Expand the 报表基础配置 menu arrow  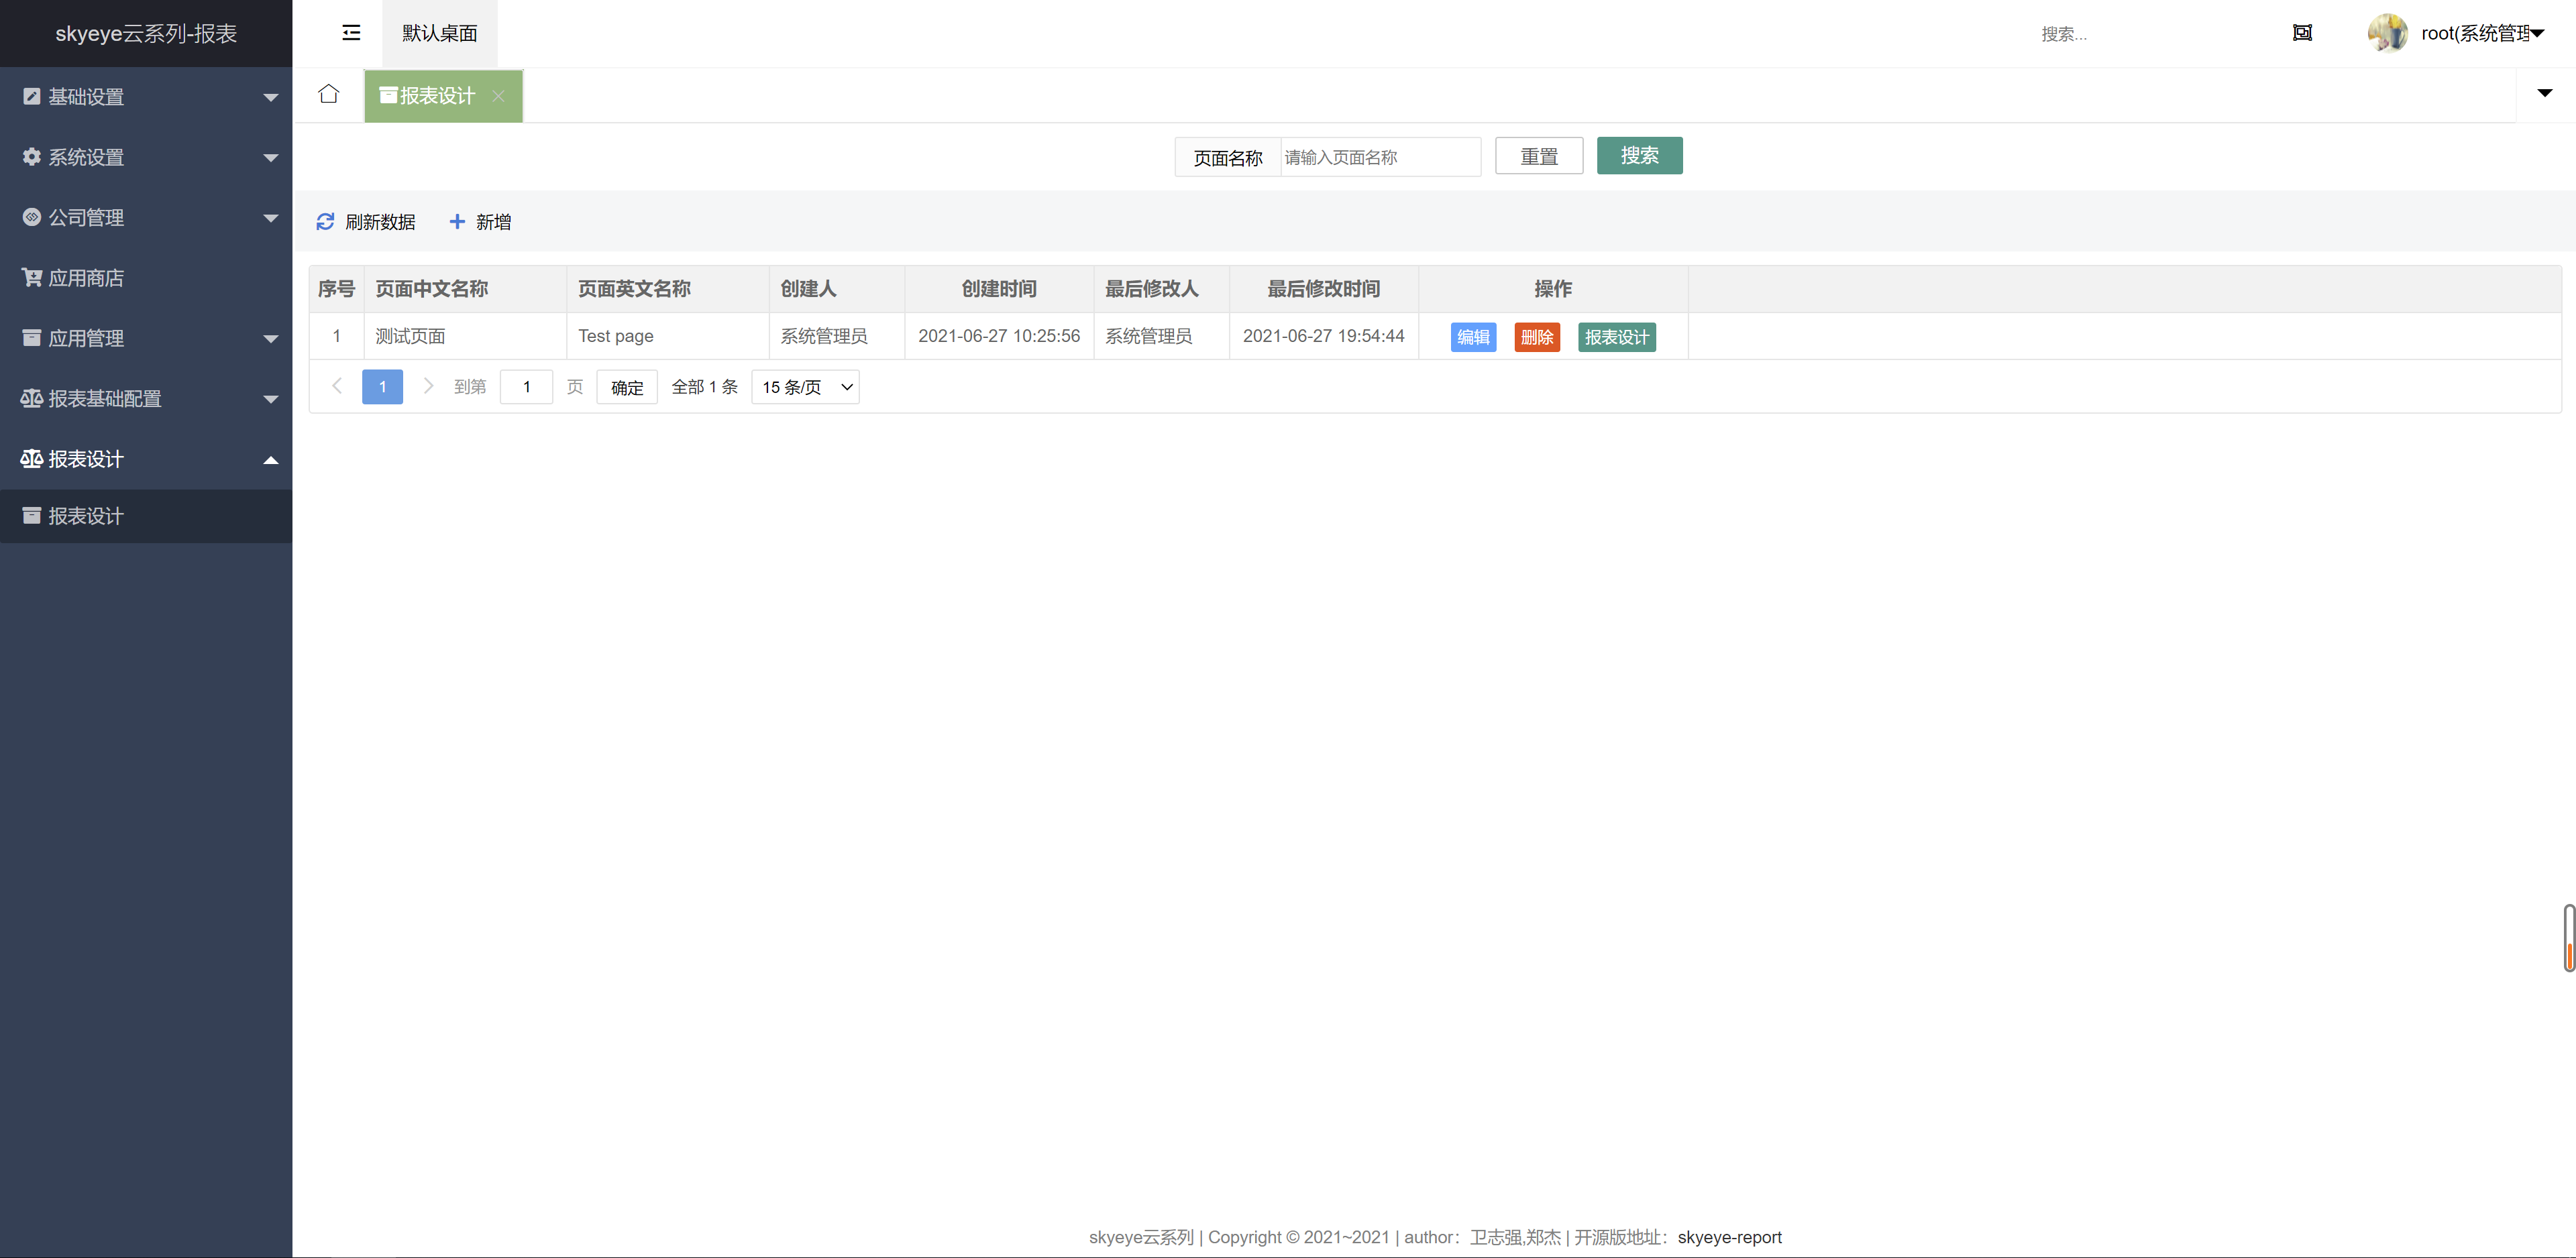tap(270, 399)
